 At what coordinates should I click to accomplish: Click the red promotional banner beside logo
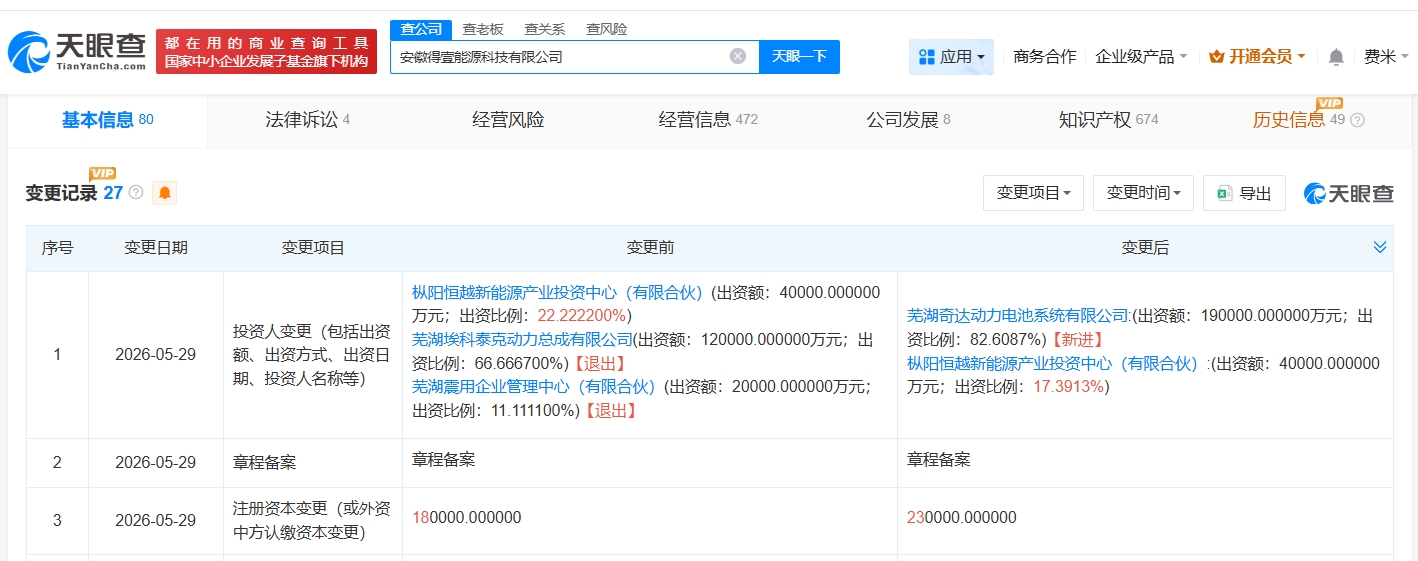[x=266, y=51]
